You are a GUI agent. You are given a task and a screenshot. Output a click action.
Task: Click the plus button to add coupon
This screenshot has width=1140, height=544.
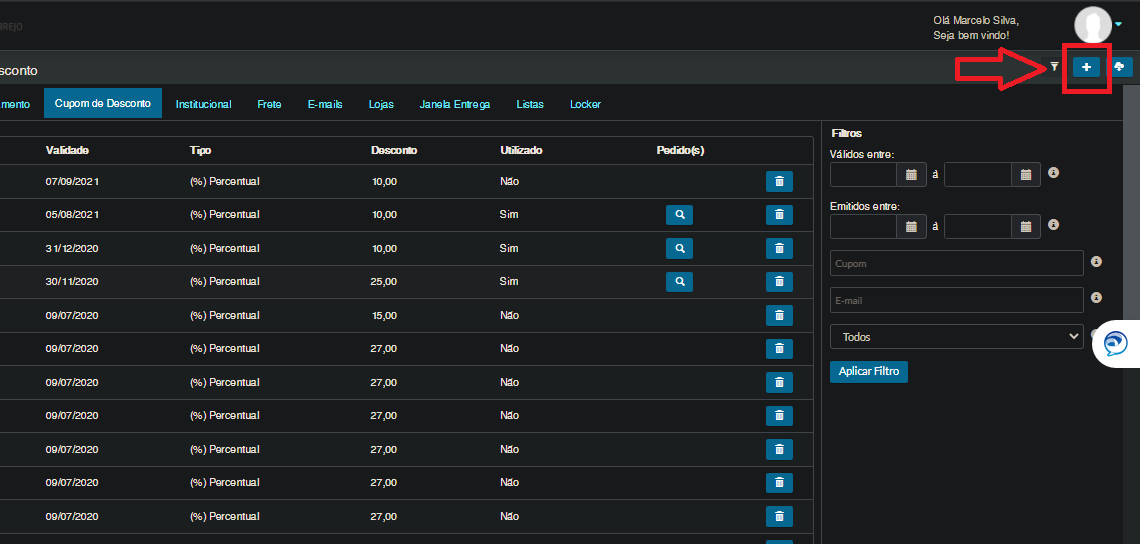(1086, 67)
